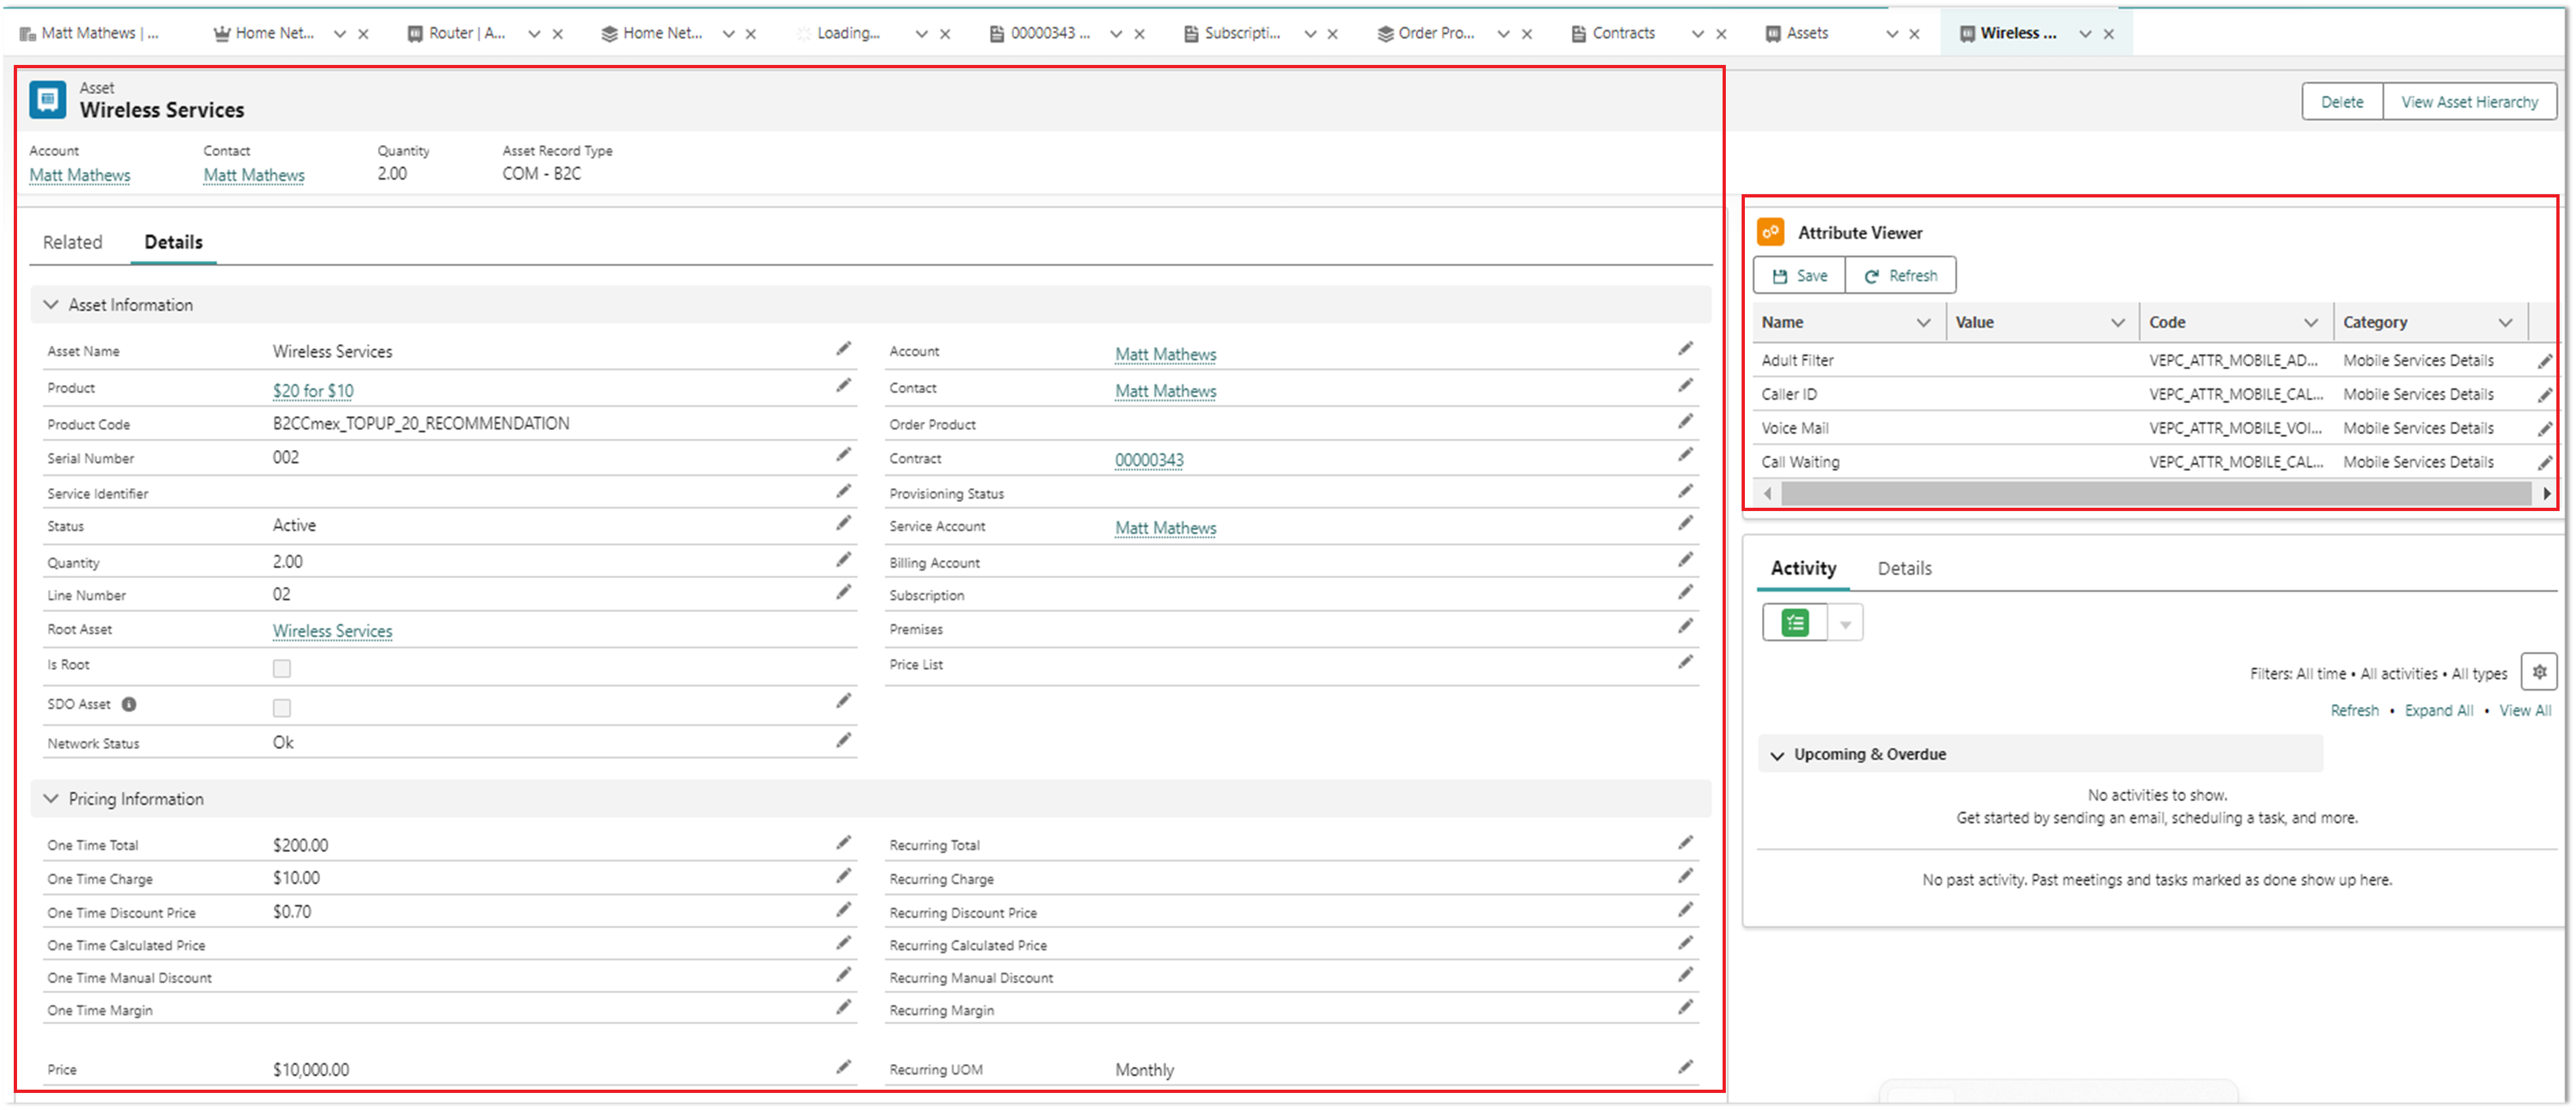Edit the Adult Filter attribute row

[2544, 361]
